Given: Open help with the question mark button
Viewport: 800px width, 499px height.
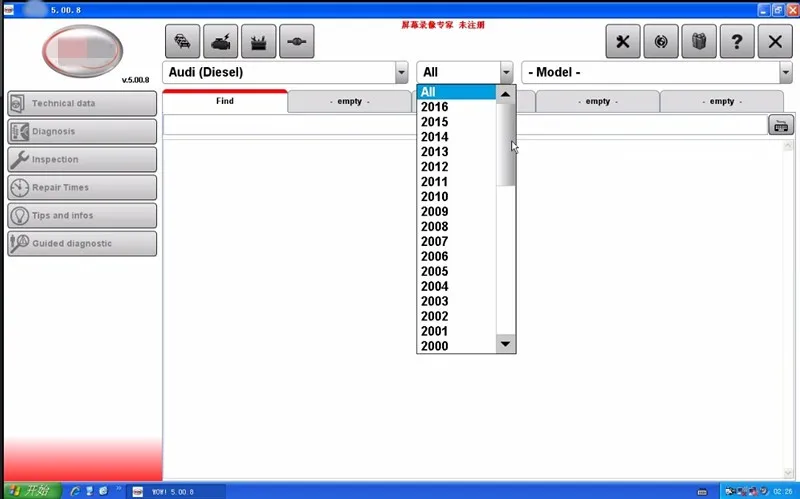Looking at the screenshot, I should pos(737,41).
